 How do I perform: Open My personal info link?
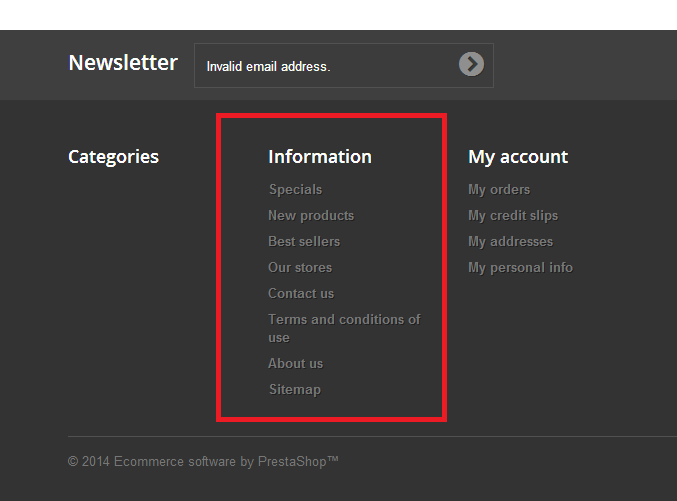tap(520, 267)
